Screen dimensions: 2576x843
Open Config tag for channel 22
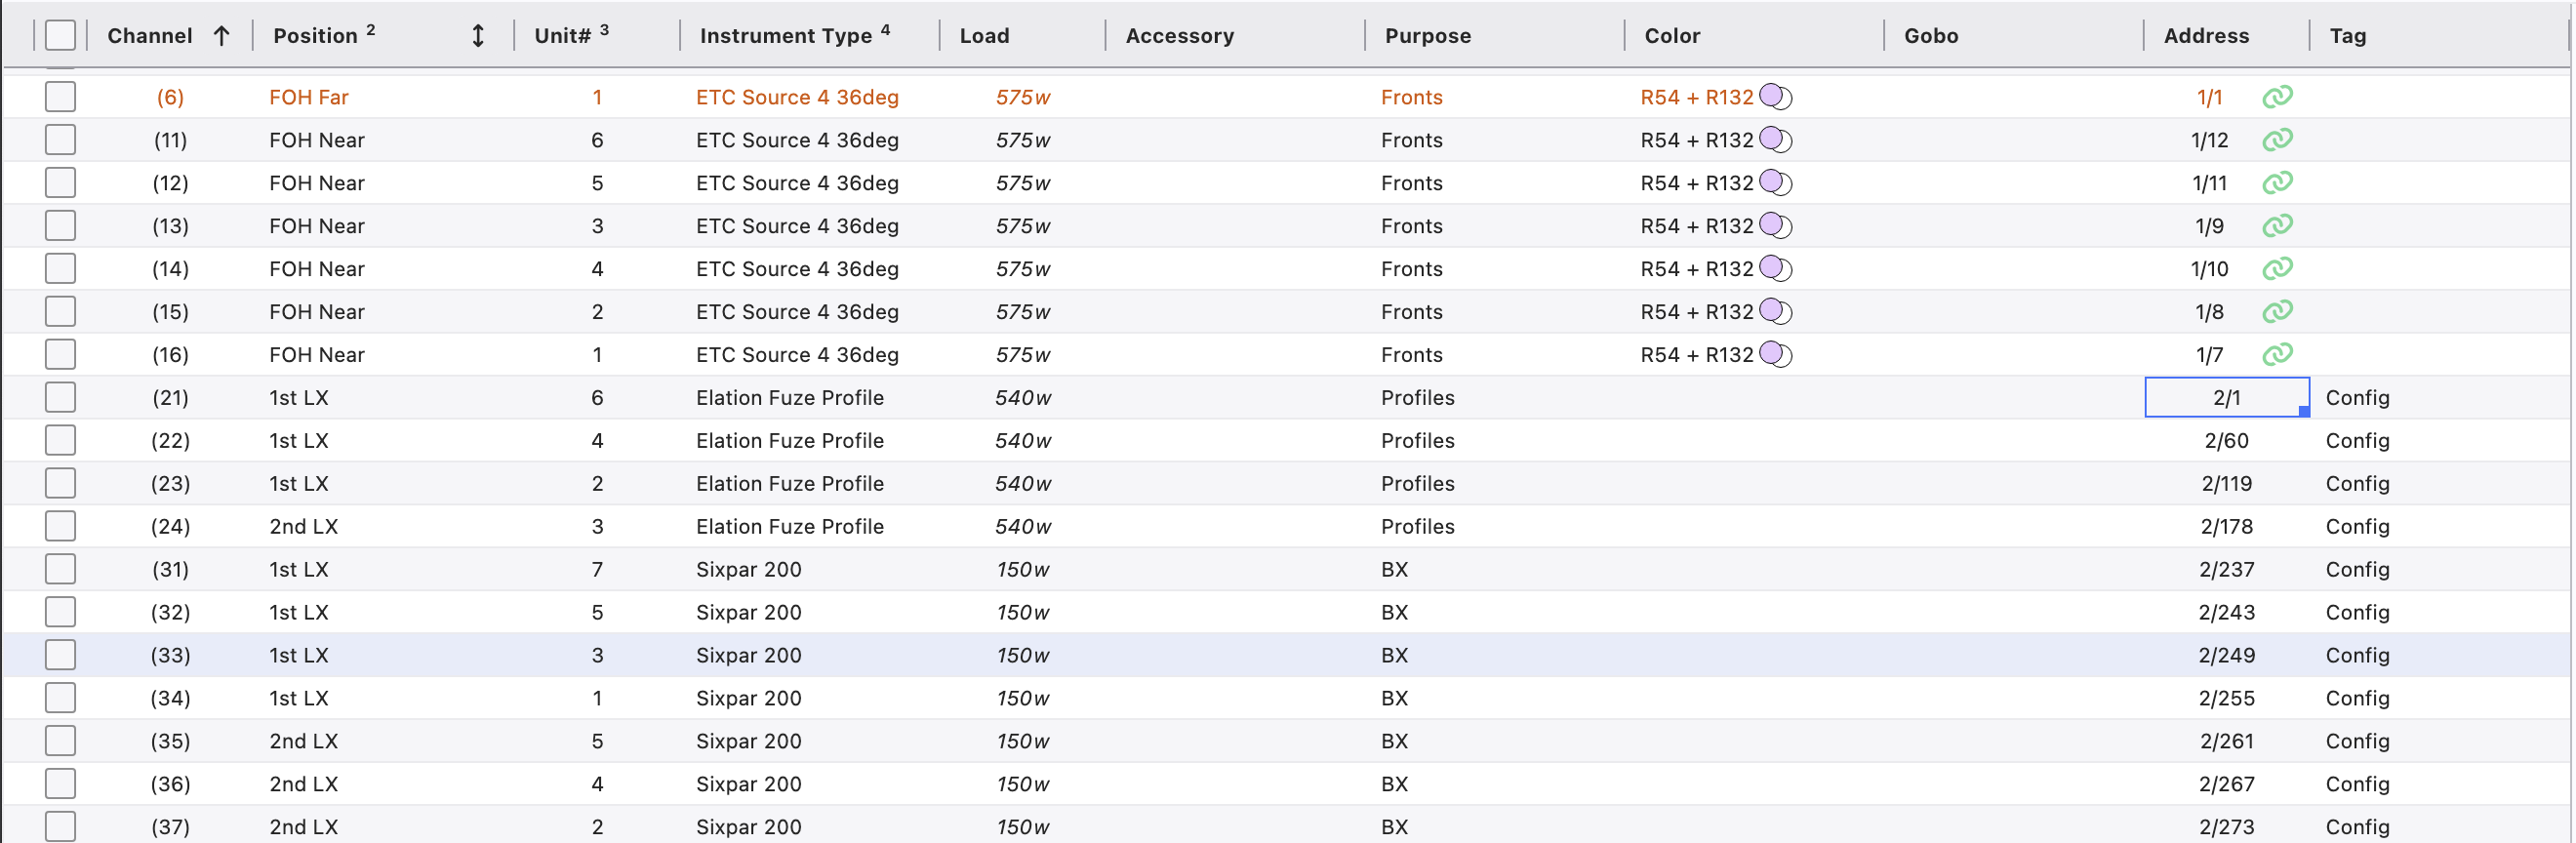2356,441
